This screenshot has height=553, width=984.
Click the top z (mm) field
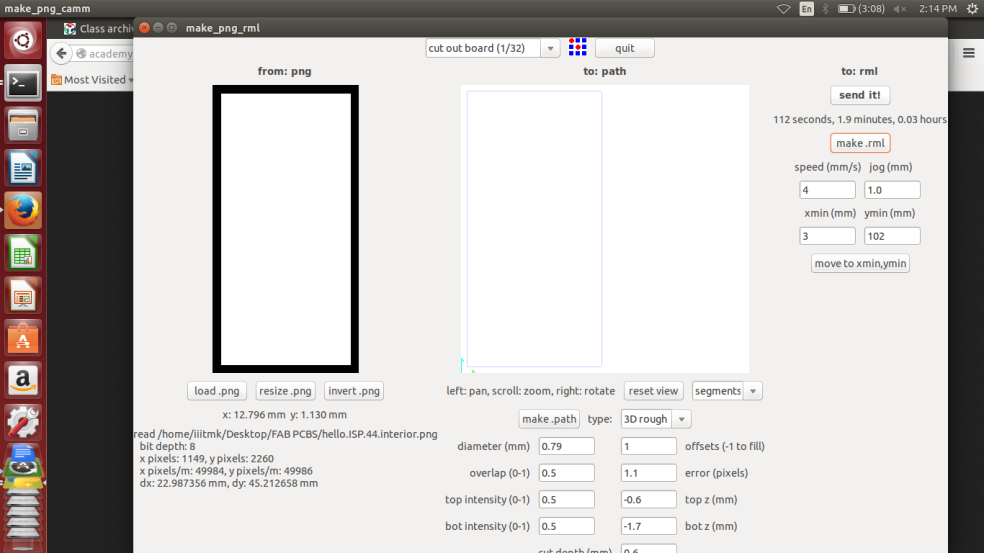coord(649,500)
